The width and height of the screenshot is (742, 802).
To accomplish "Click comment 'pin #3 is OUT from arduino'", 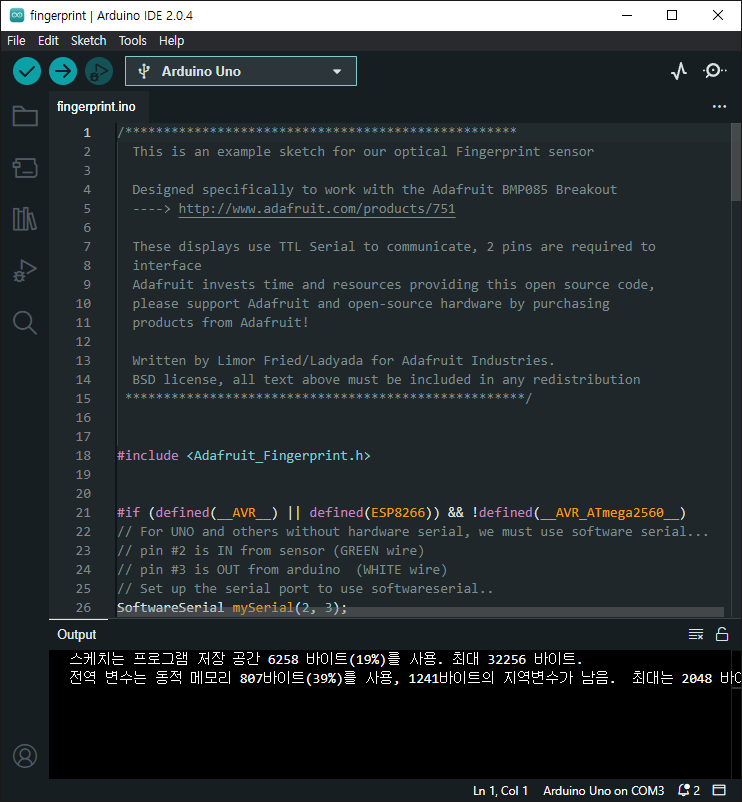I will tap(282, 570).
